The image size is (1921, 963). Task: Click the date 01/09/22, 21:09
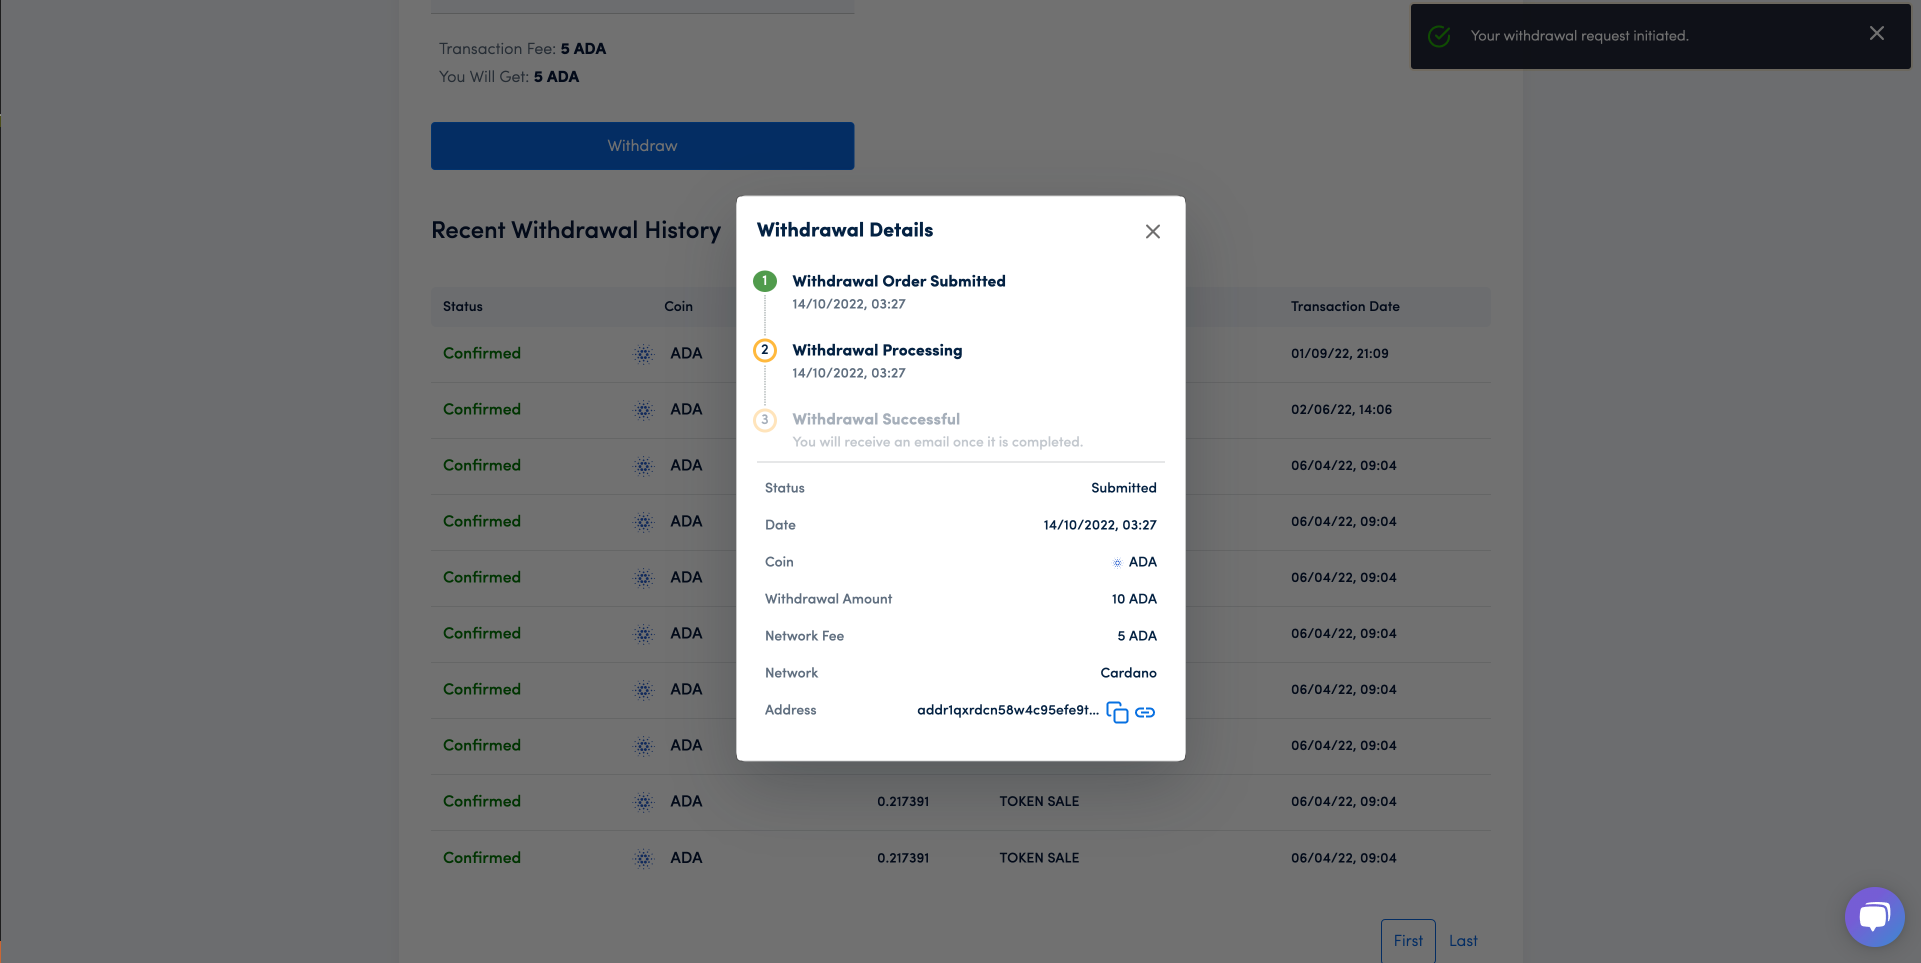coord(1339,353)
